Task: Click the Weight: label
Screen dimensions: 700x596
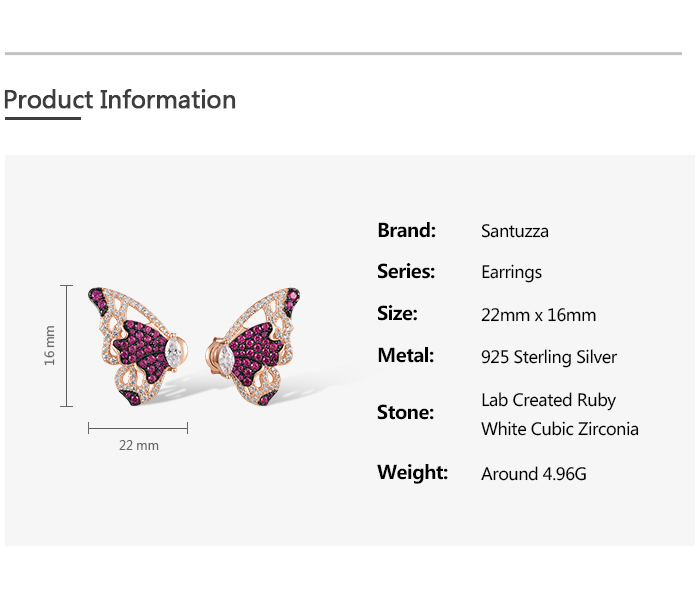Action: click(412, 472)
